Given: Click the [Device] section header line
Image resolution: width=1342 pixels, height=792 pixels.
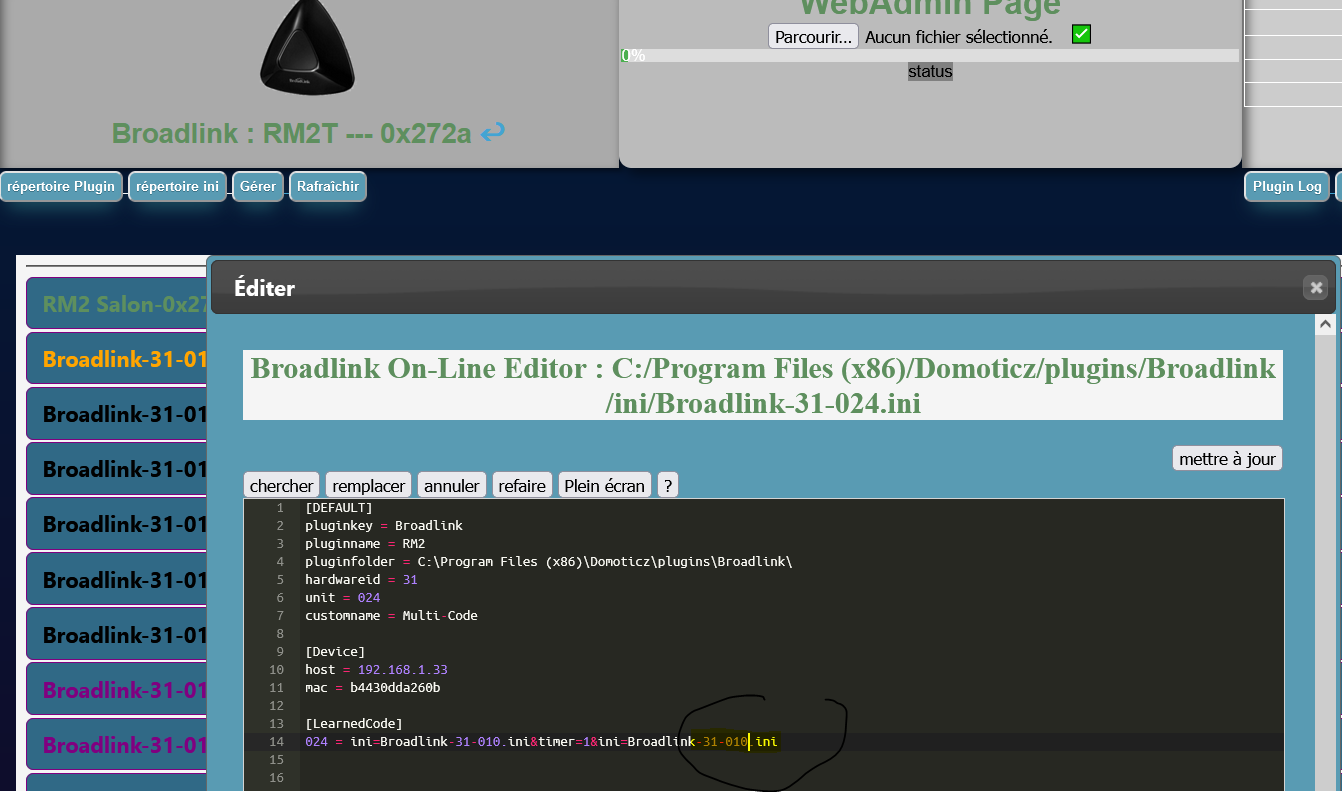Looking at the screenshot, I should pyautogui.click(x=335, y=651).
